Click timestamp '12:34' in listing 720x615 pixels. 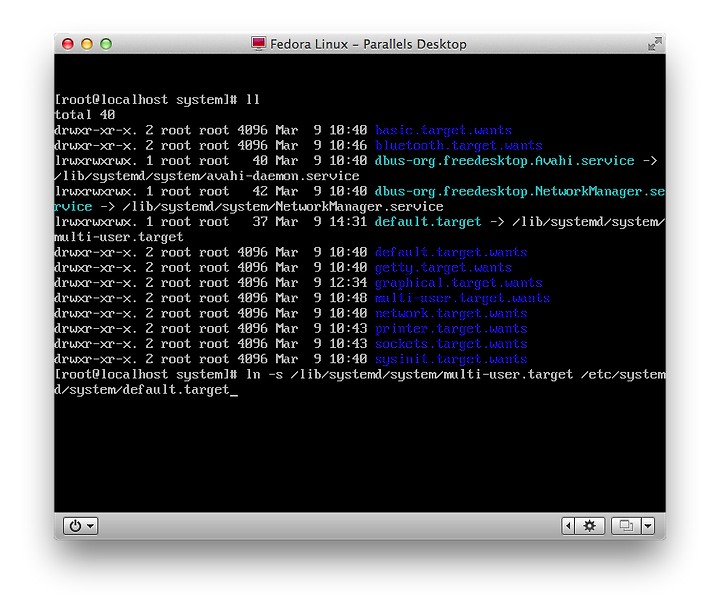point(348,283)
